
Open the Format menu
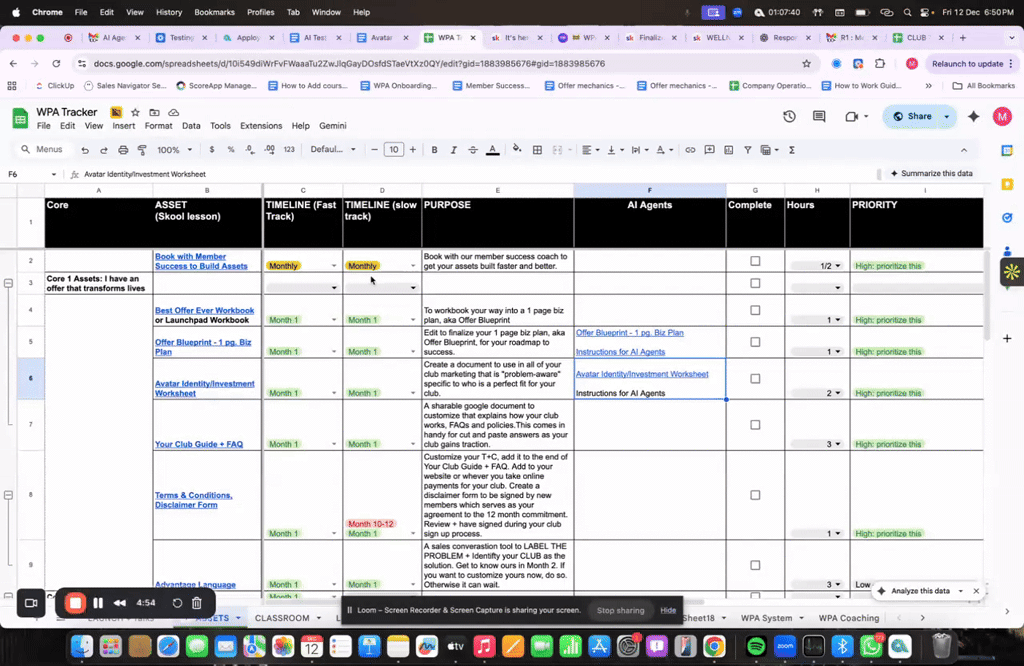click(158, 126)
